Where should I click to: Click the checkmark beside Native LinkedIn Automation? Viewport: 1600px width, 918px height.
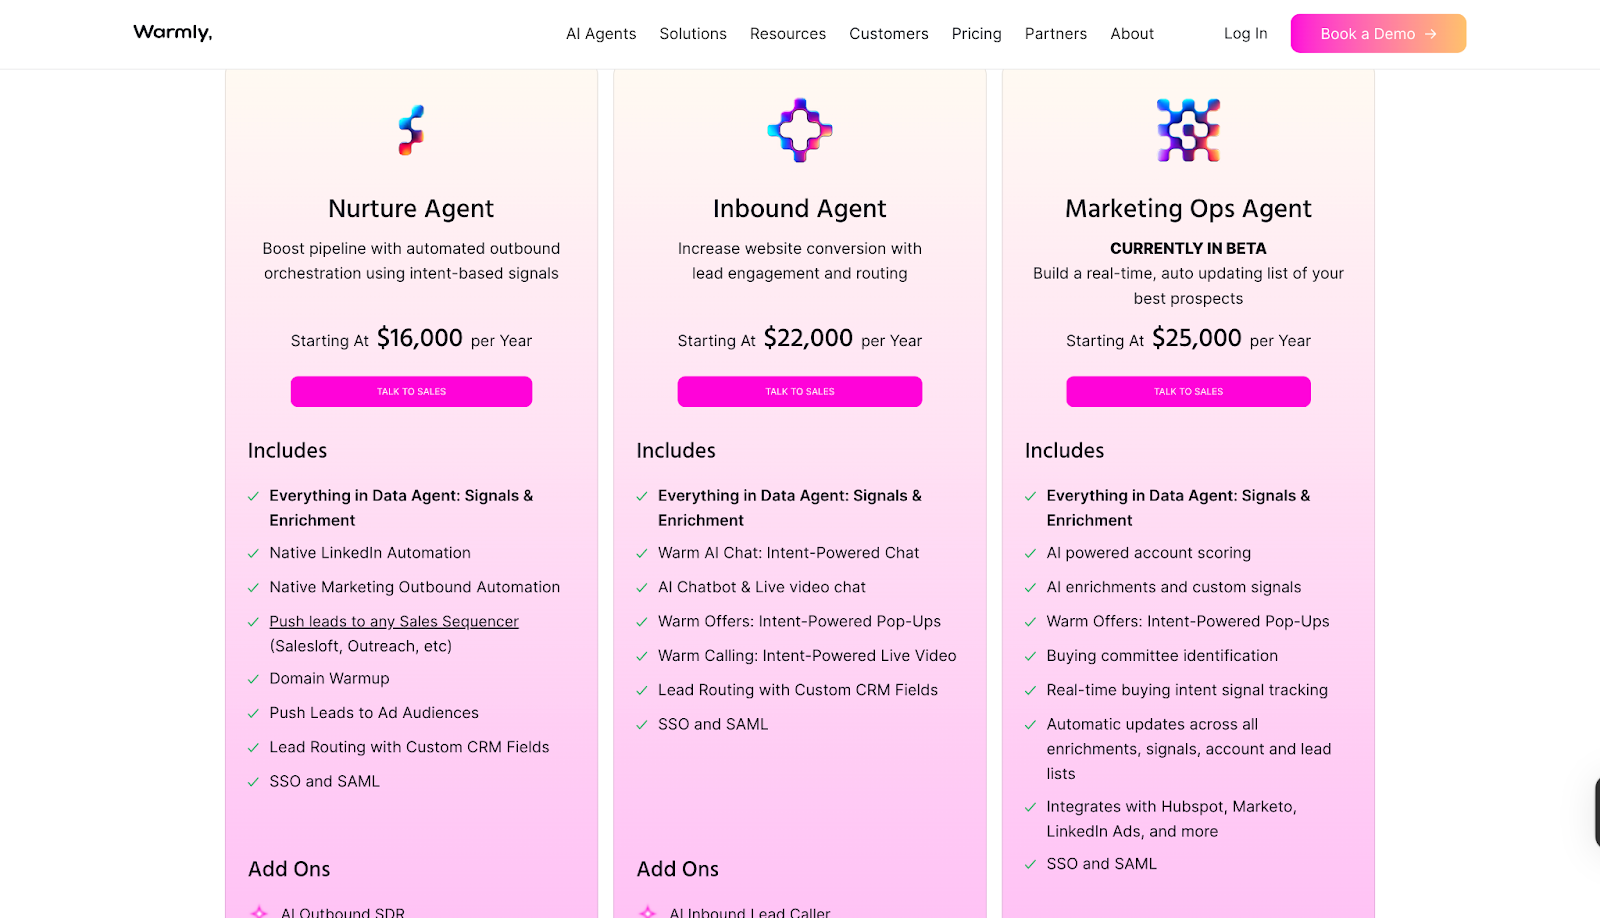(x=253, y=554)
